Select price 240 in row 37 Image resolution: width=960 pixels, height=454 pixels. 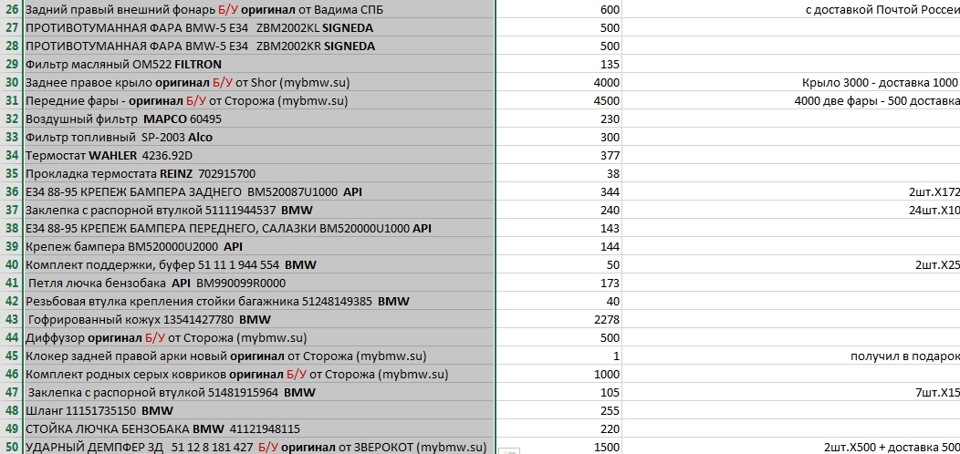559,210
